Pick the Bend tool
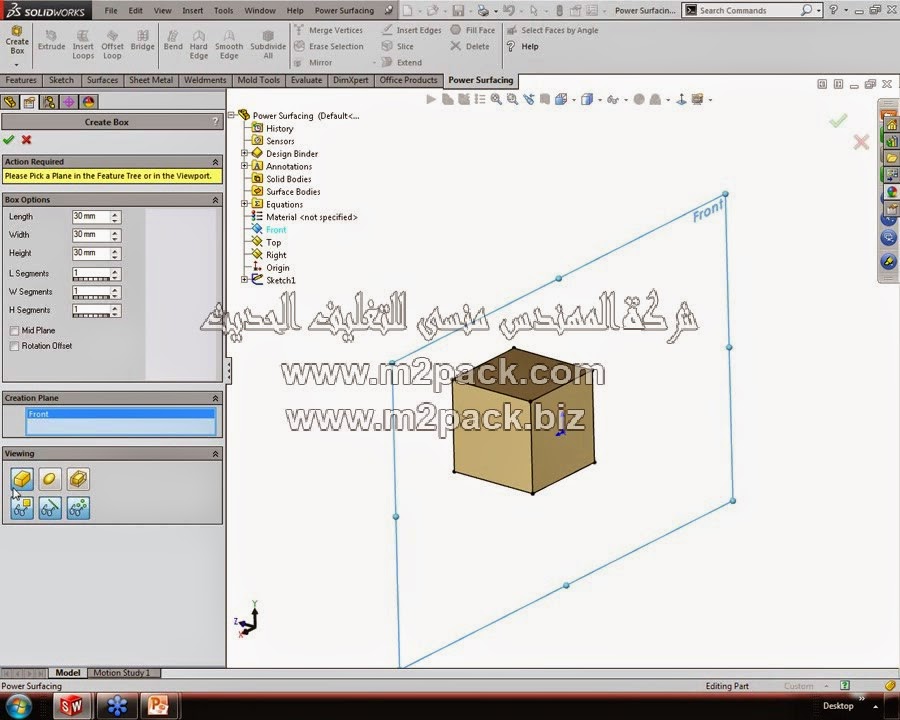The width and height of the screenshot is (900, 720). [173, 41]
